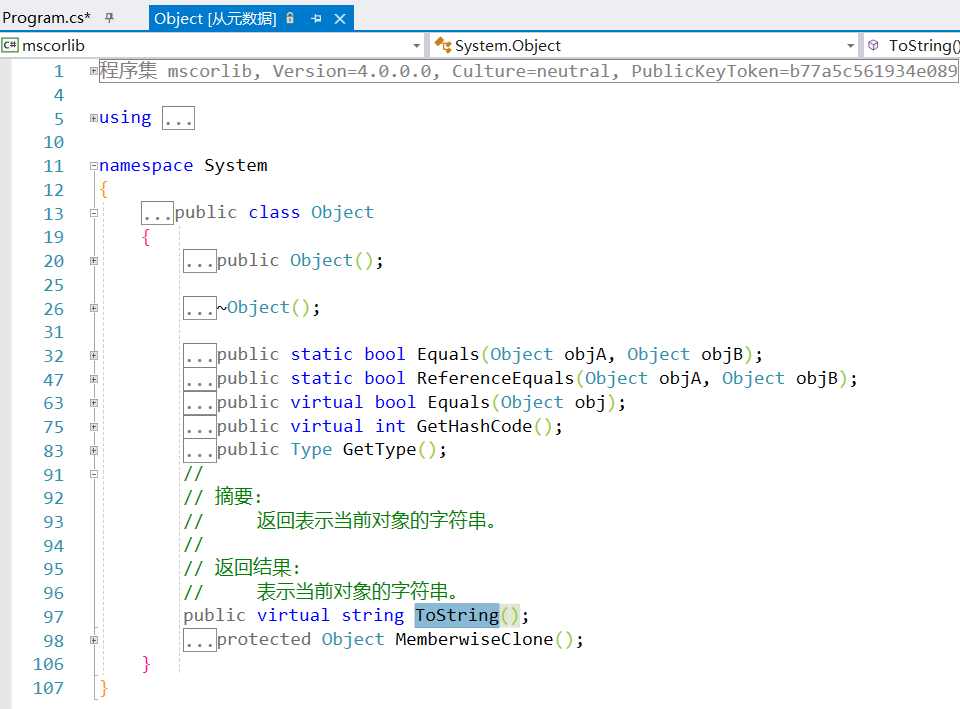Viewport: 960px width, 709px height.
Task: Expand MemberwiseClone comments on line 98
Action: (x=94, y=640)
